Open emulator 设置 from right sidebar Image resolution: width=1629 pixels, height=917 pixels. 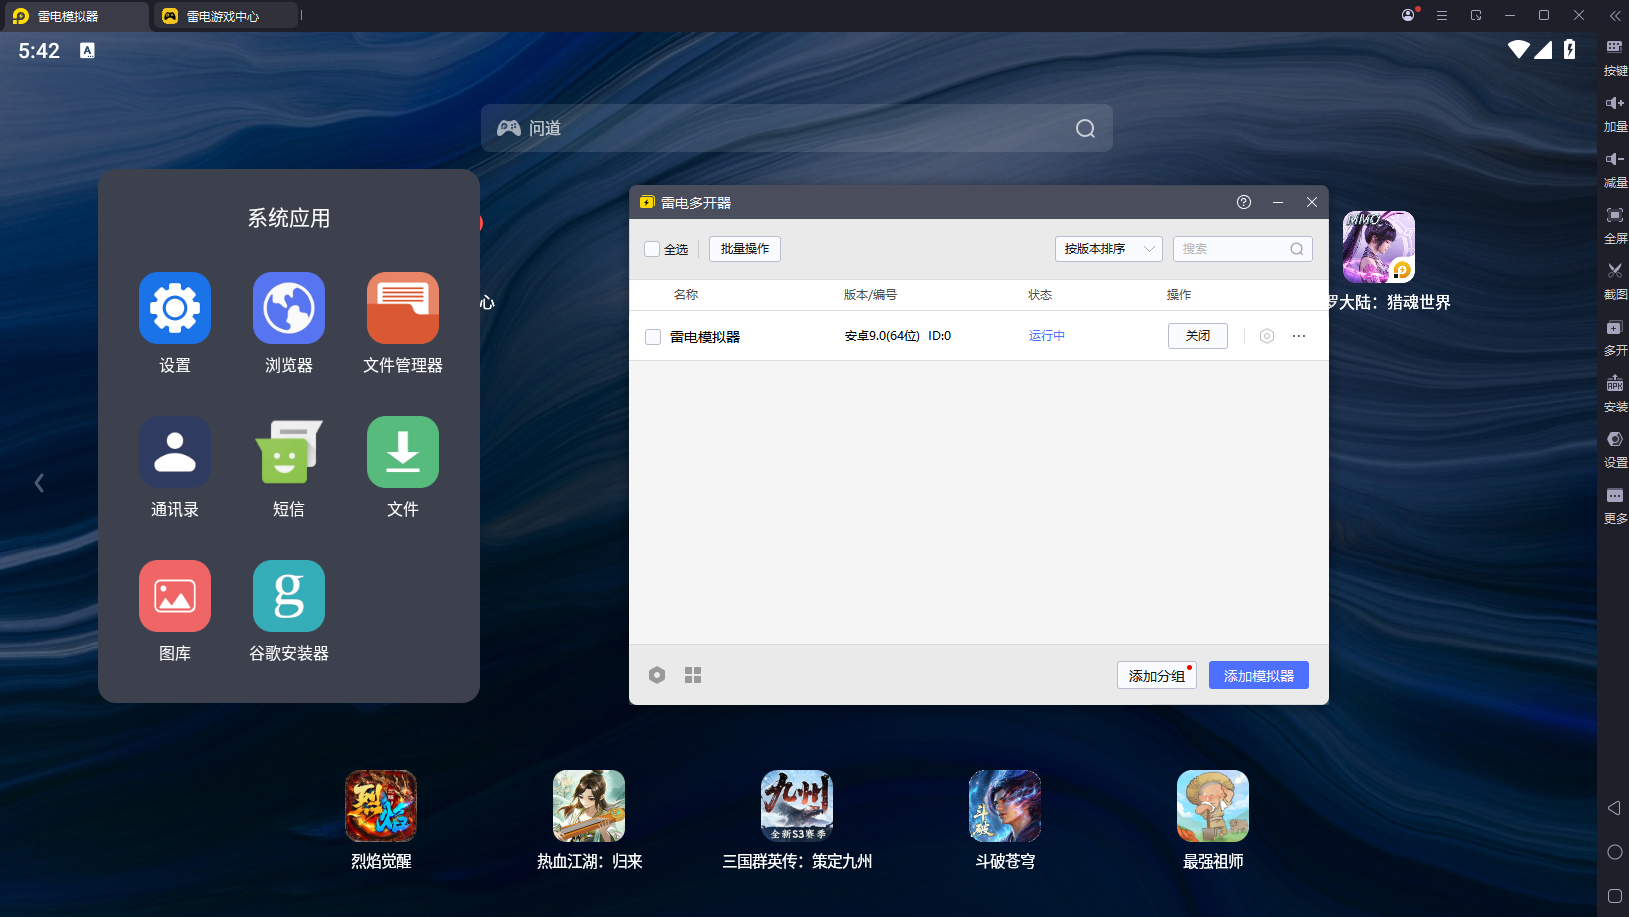pos(1614,449)
